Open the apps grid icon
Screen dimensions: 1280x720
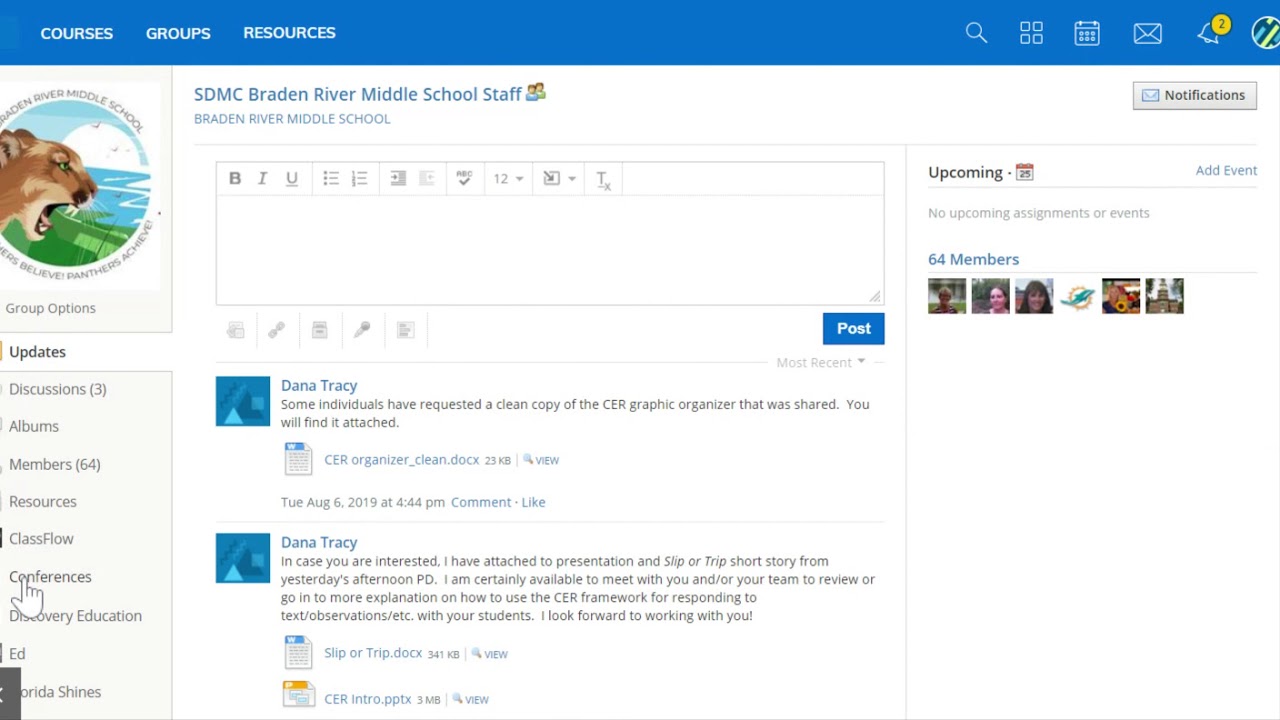(x=1031, y=33)
